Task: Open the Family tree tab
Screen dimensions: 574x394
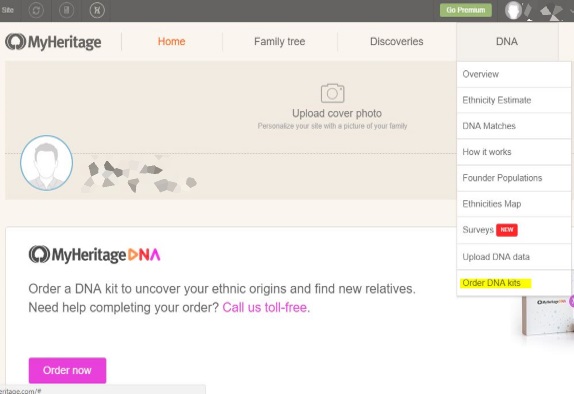Action: click(x=280, y=41)
